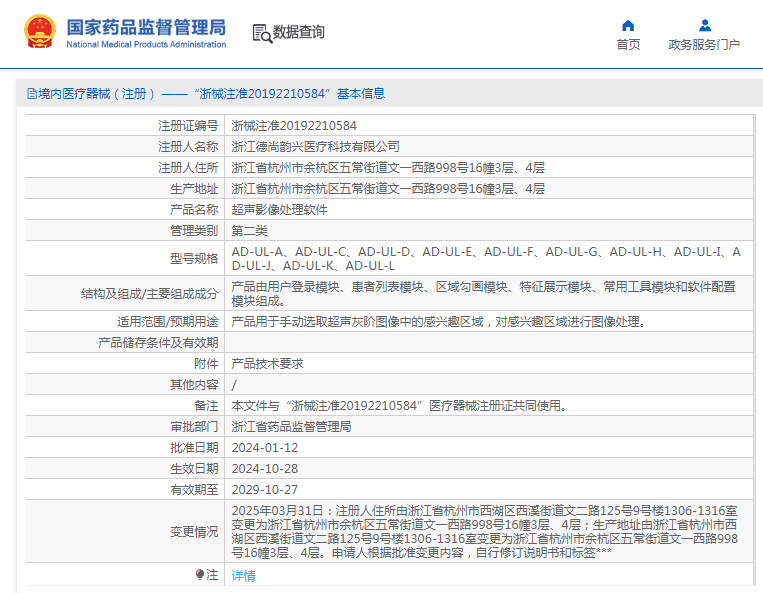The width and height of the screenshot is (763, 593).
Task: Click the 审批部门 row label
Action: click(x=194, y=427)
